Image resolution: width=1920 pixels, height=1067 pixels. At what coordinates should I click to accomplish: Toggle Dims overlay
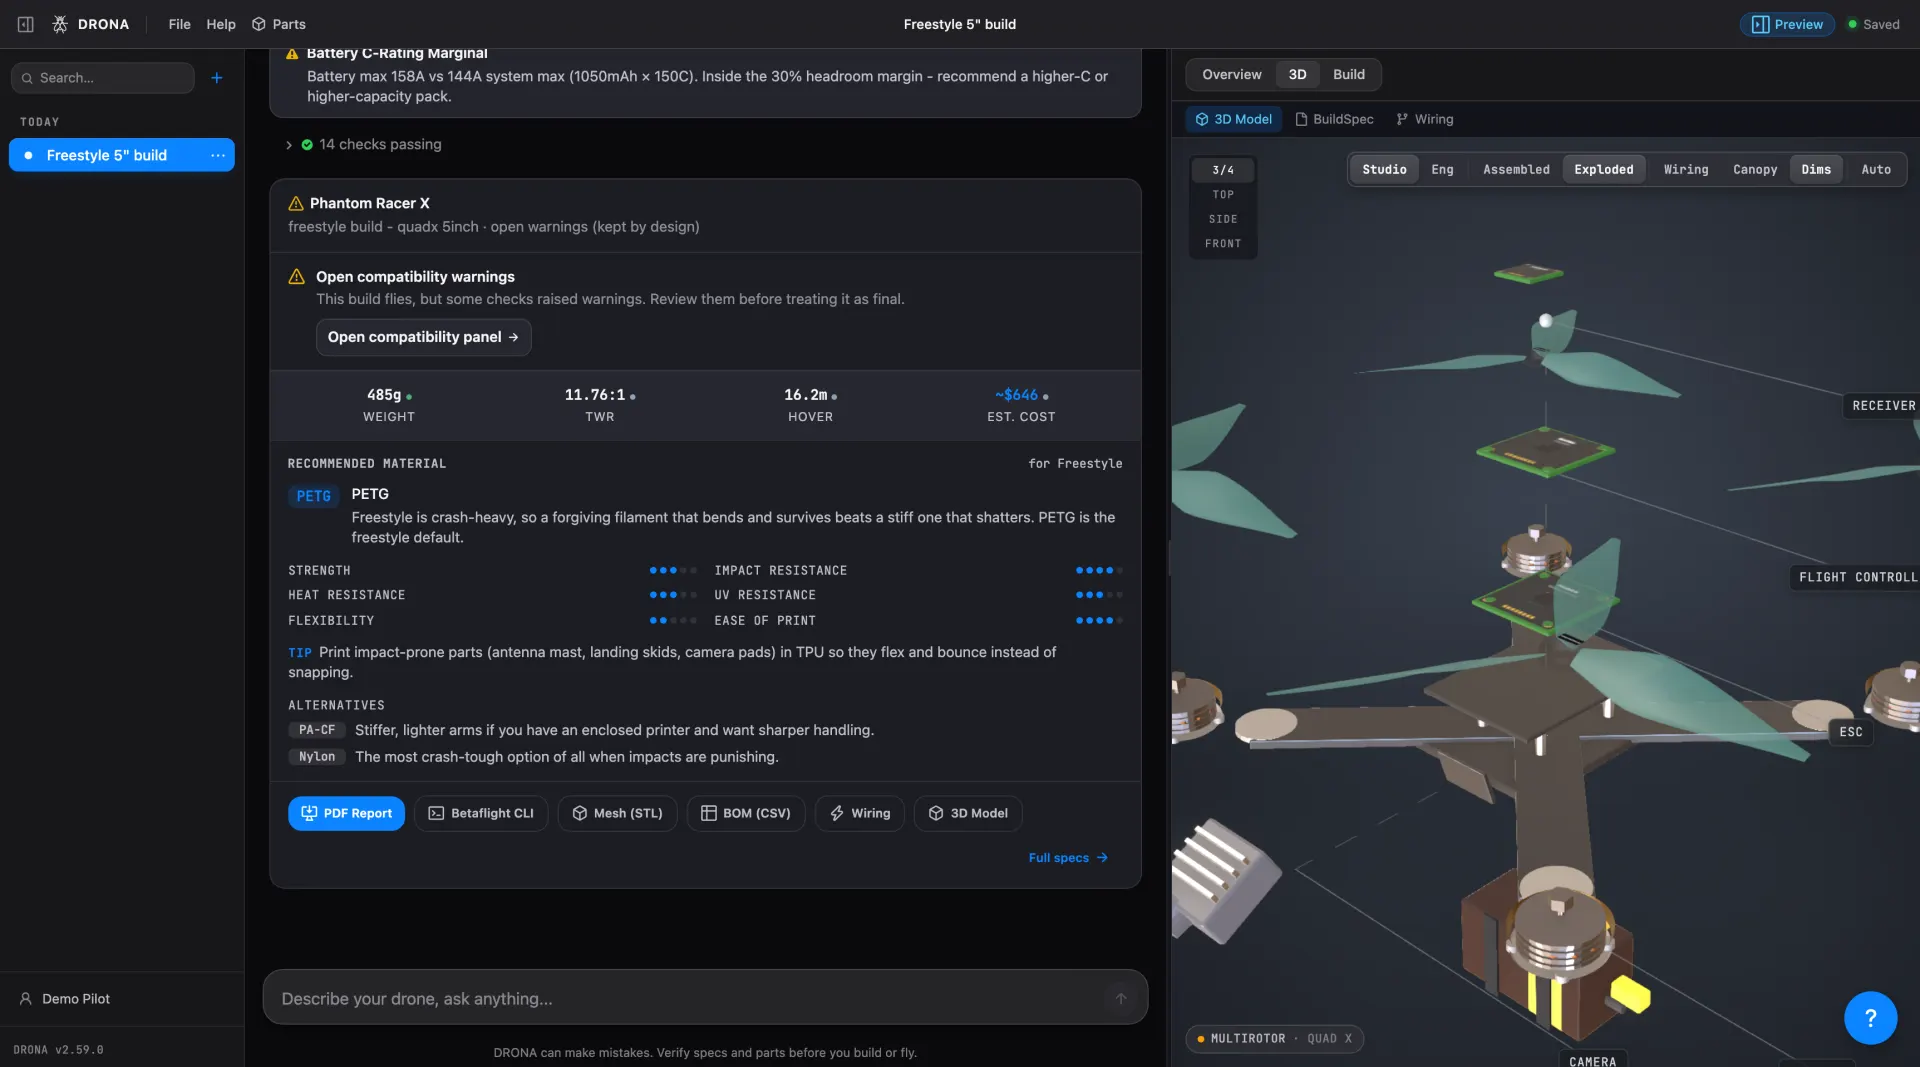tap(1816, 170)
